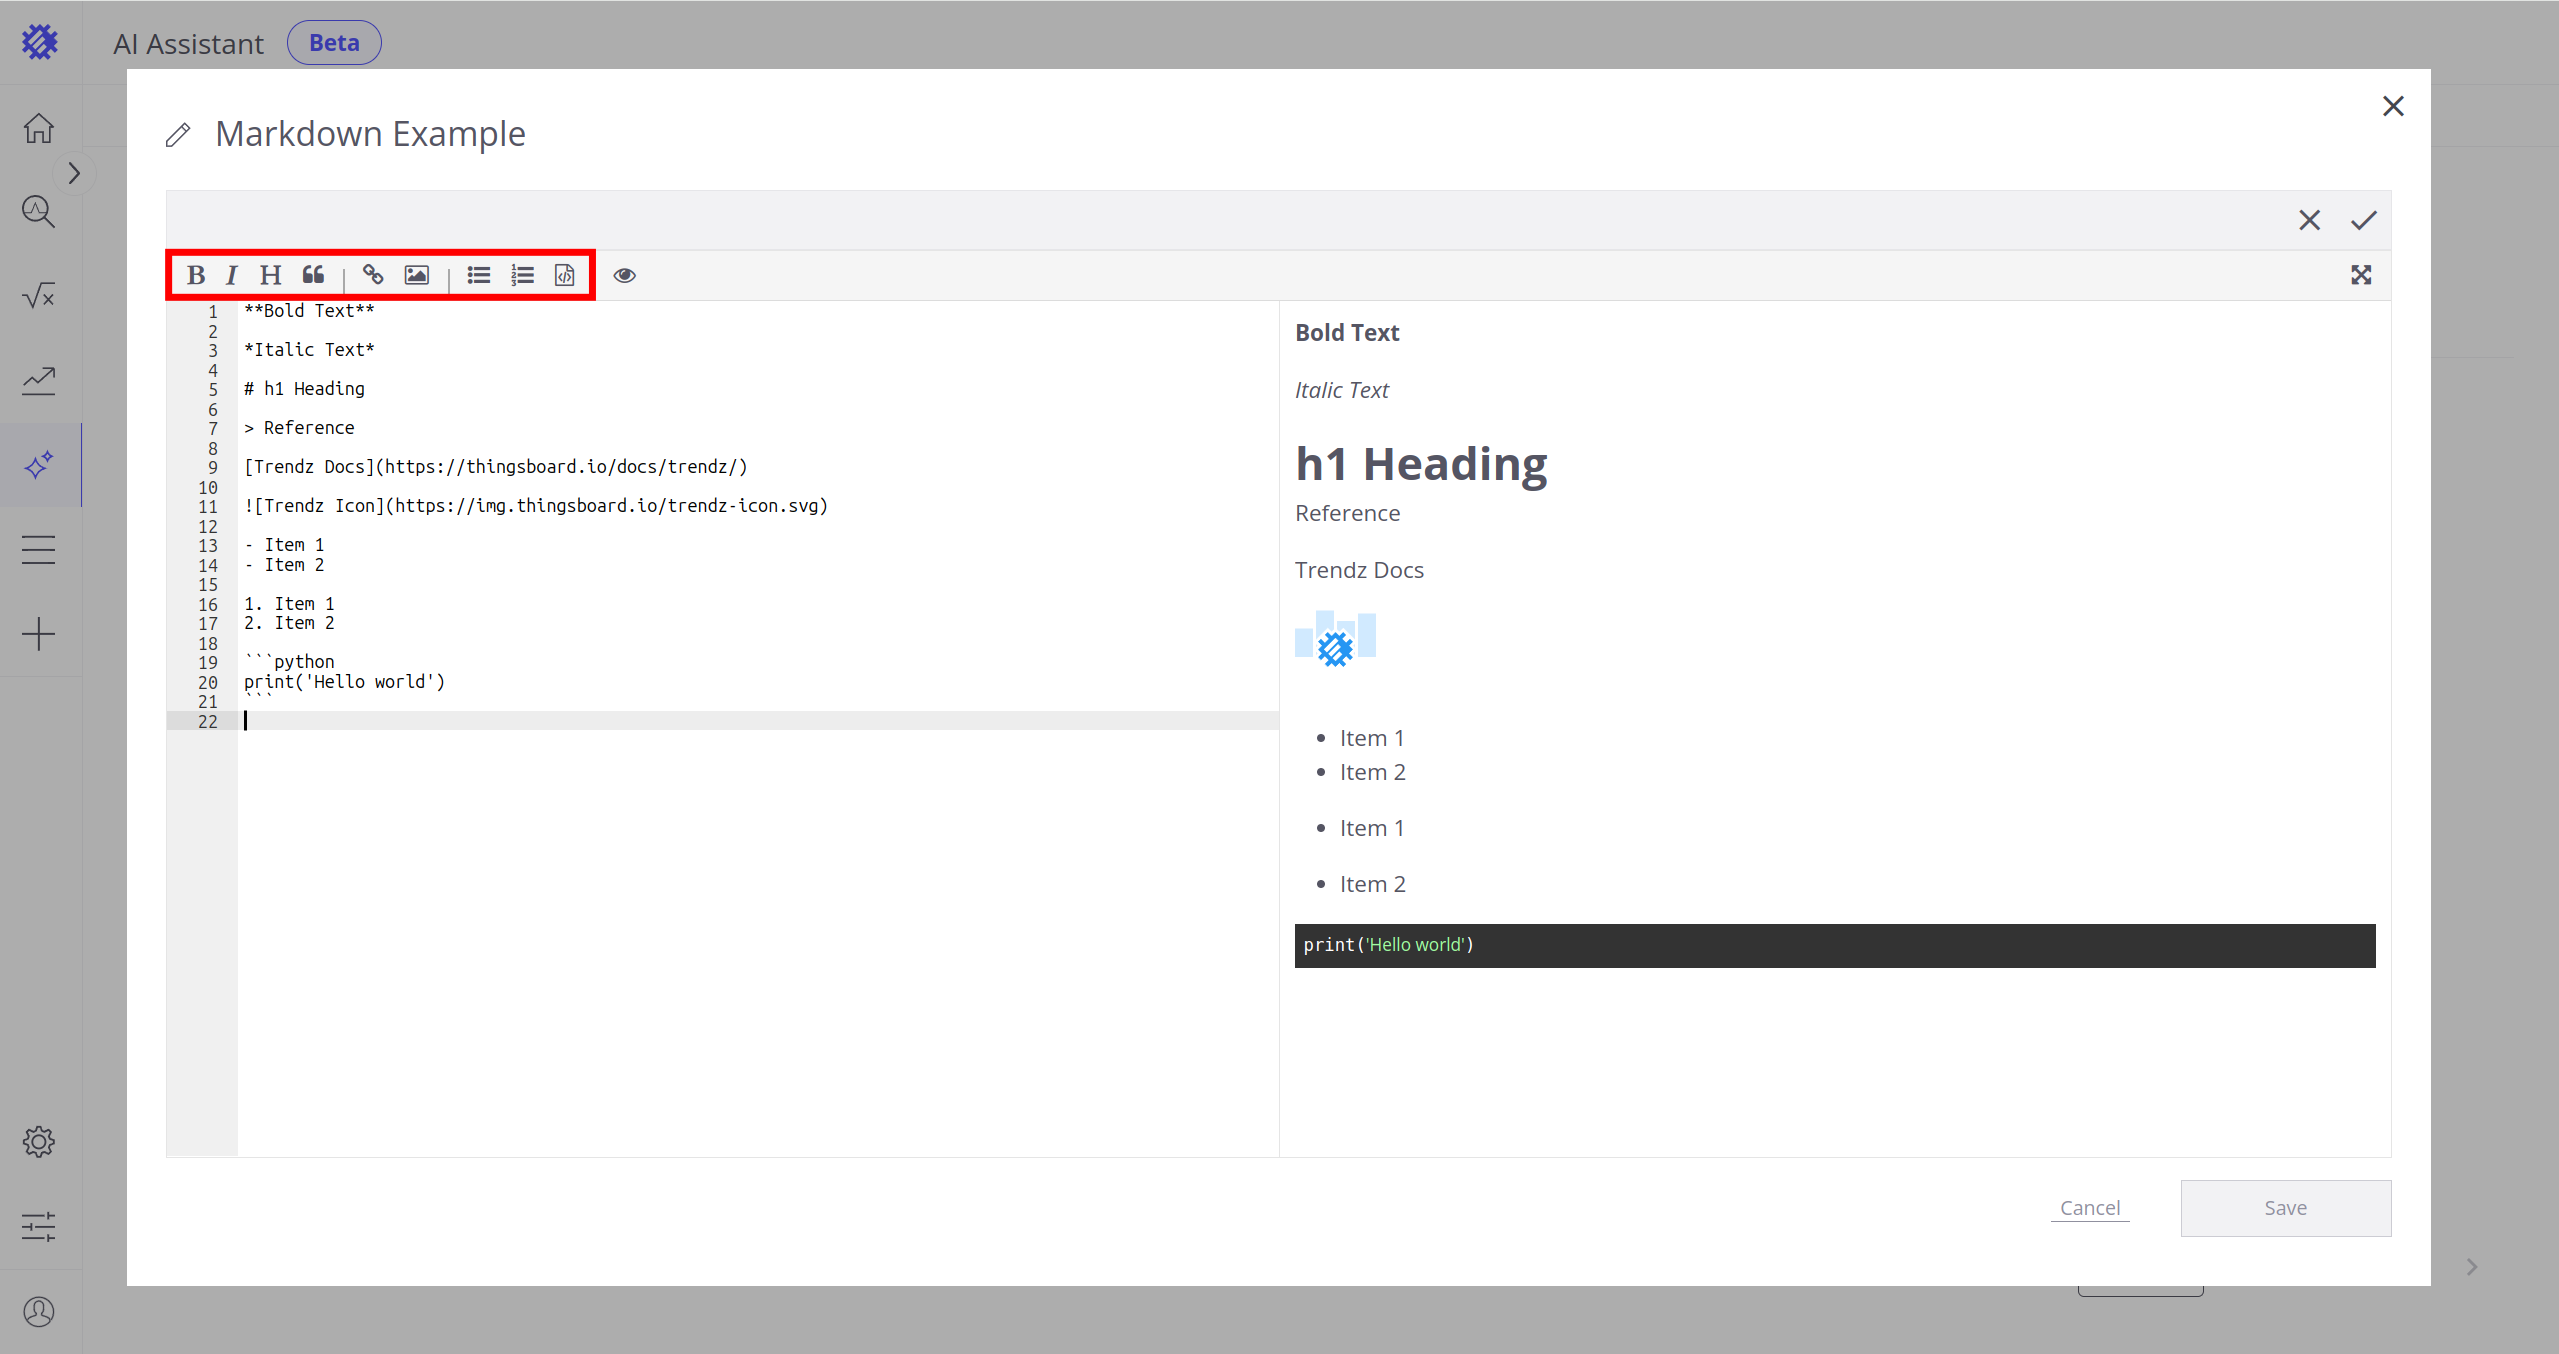Click the '**Bold Text**' source line

pyautogui.click(x=309, y=311)
